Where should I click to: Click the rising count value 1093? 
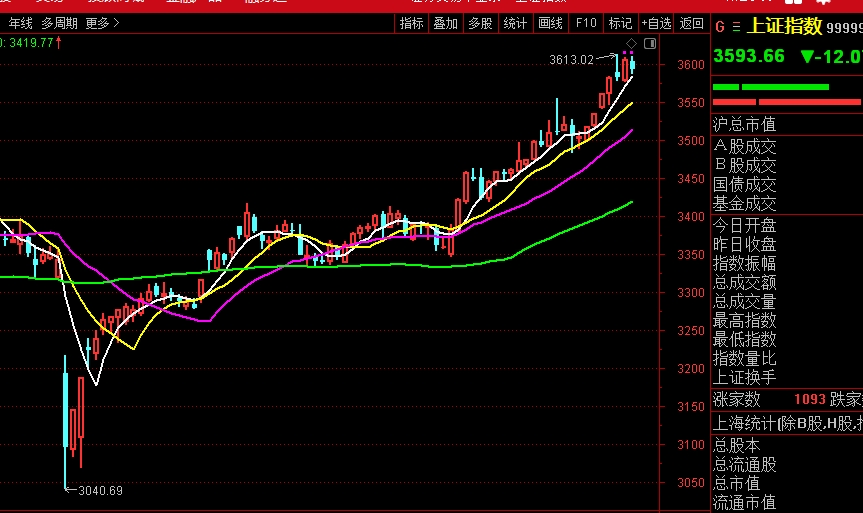pos(810,400)
